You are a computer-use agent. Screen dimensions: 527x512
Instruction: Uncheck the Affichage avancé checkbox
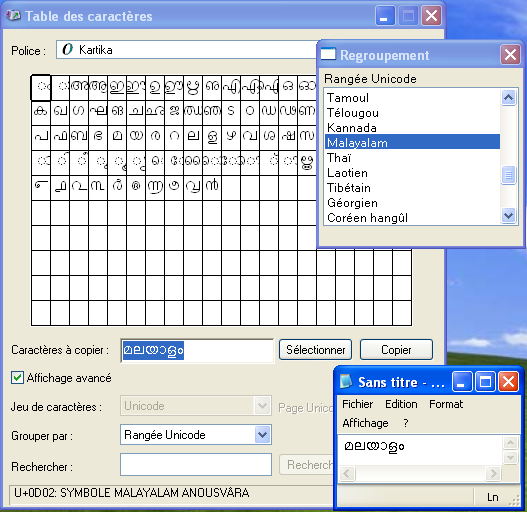click(x=17, y=378)
